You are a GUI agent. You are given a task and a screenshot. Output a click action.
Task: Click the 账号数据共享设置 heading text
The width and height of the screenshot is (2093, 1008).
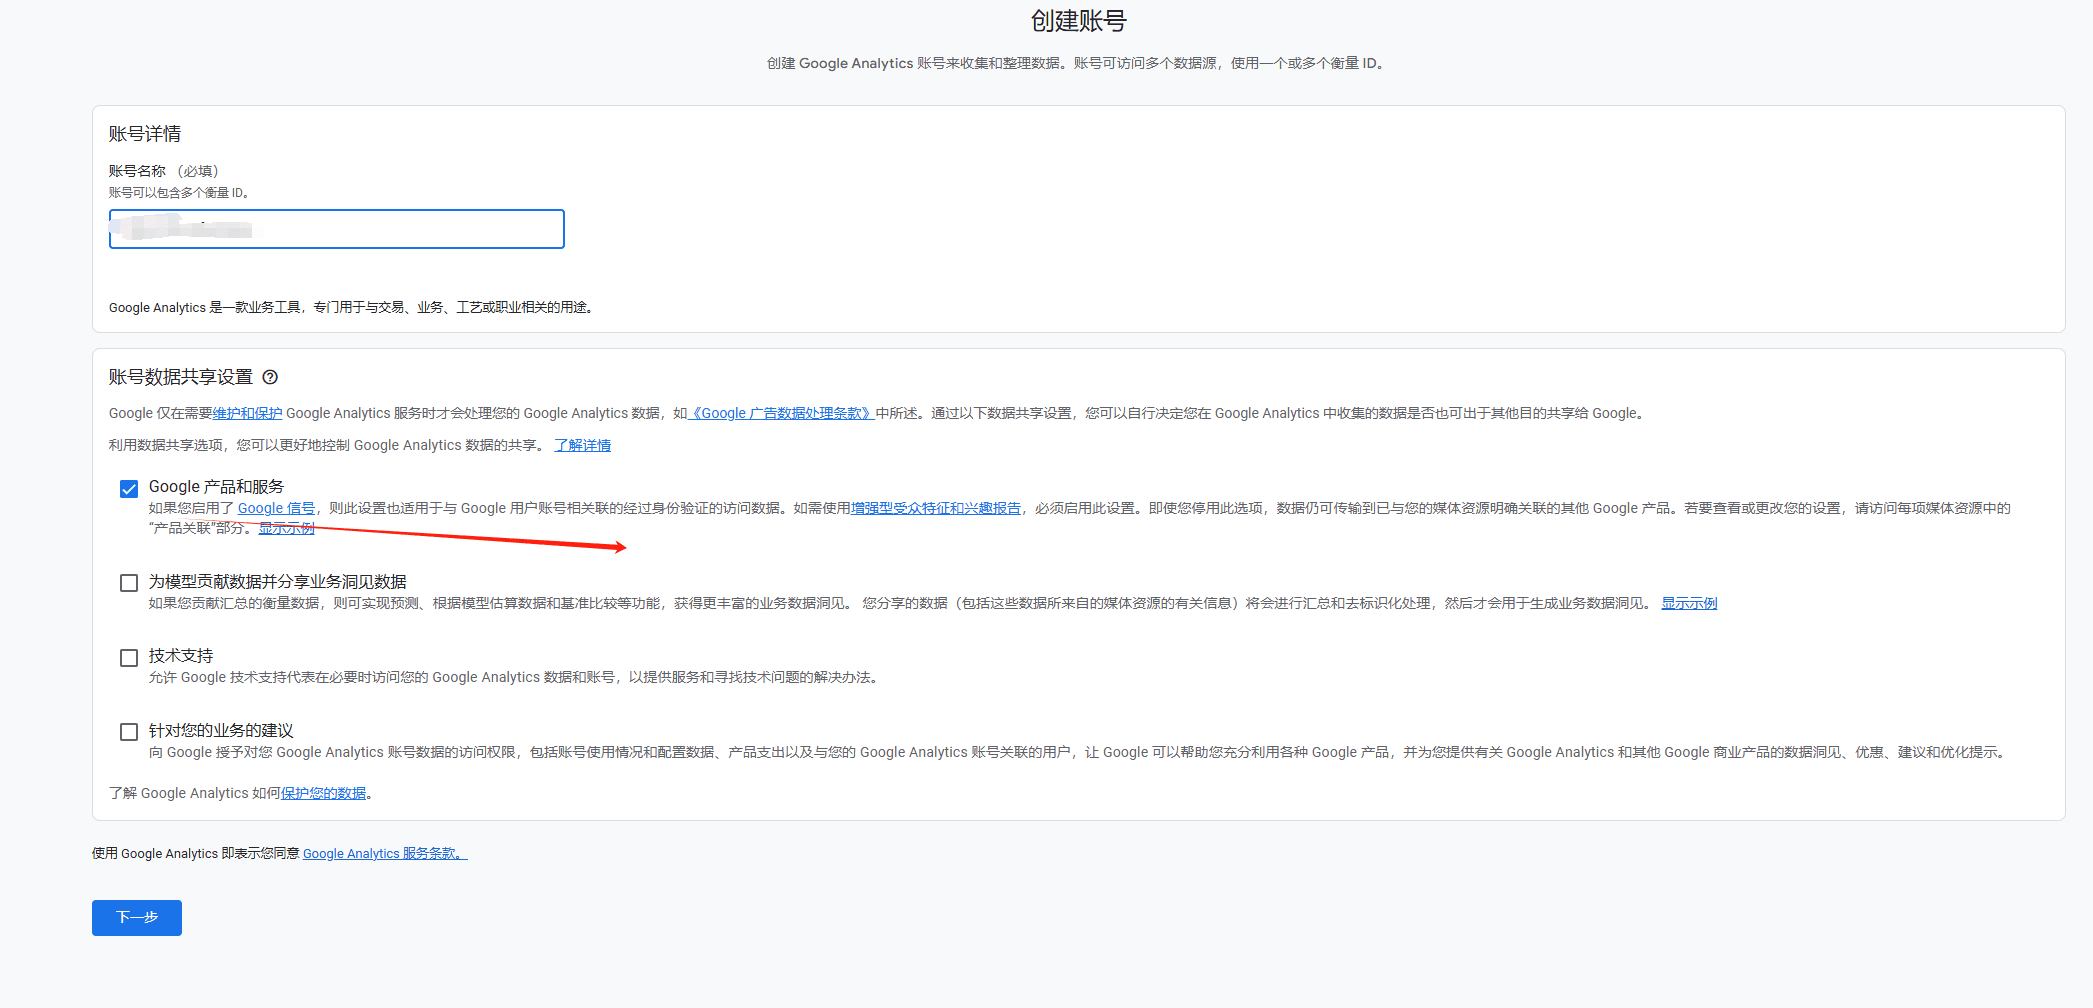[x=181, y=377]
